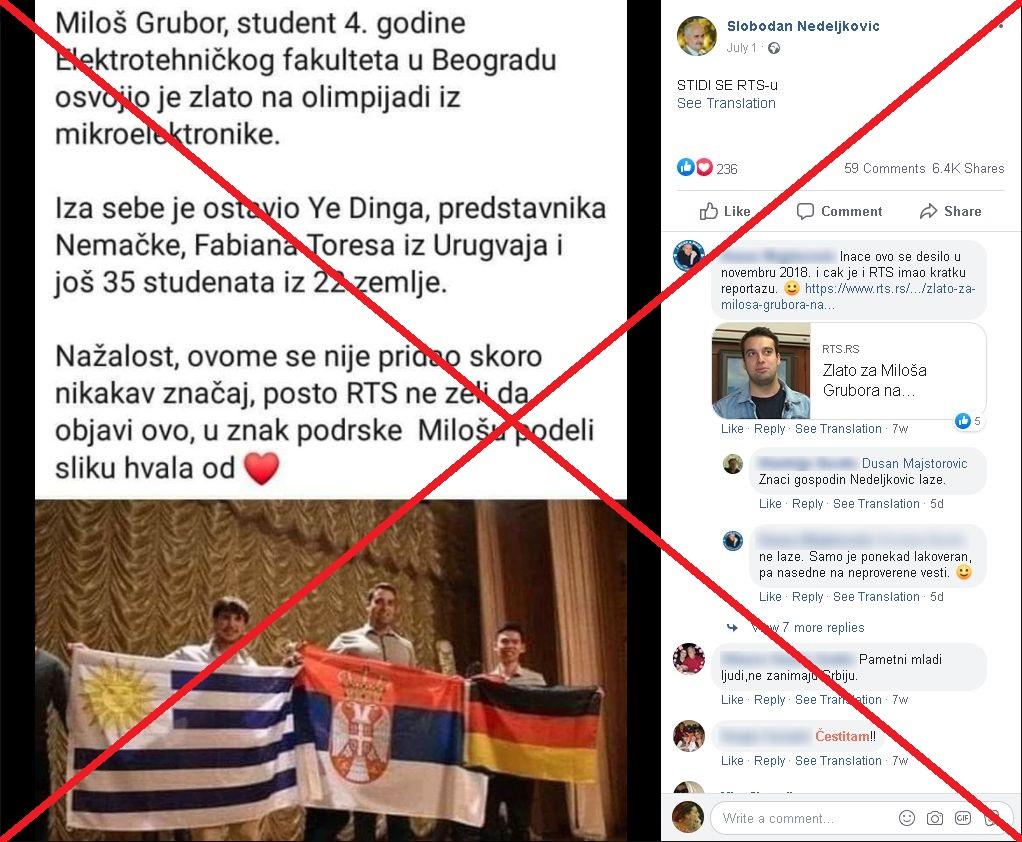Click the Comment speech bubble button

[839, 211]
